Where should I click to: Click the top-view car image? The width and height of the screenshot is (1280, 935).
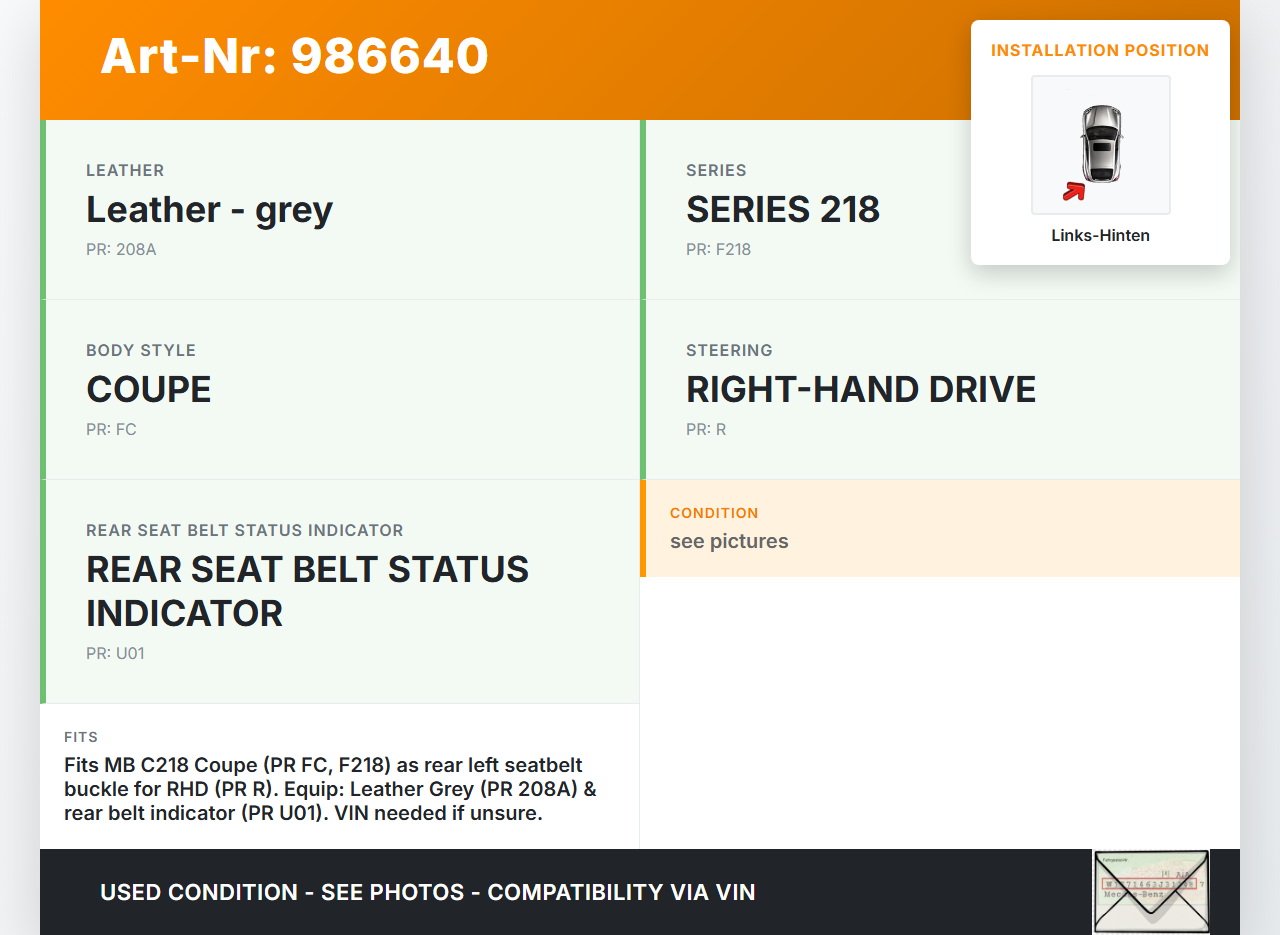1101,144
